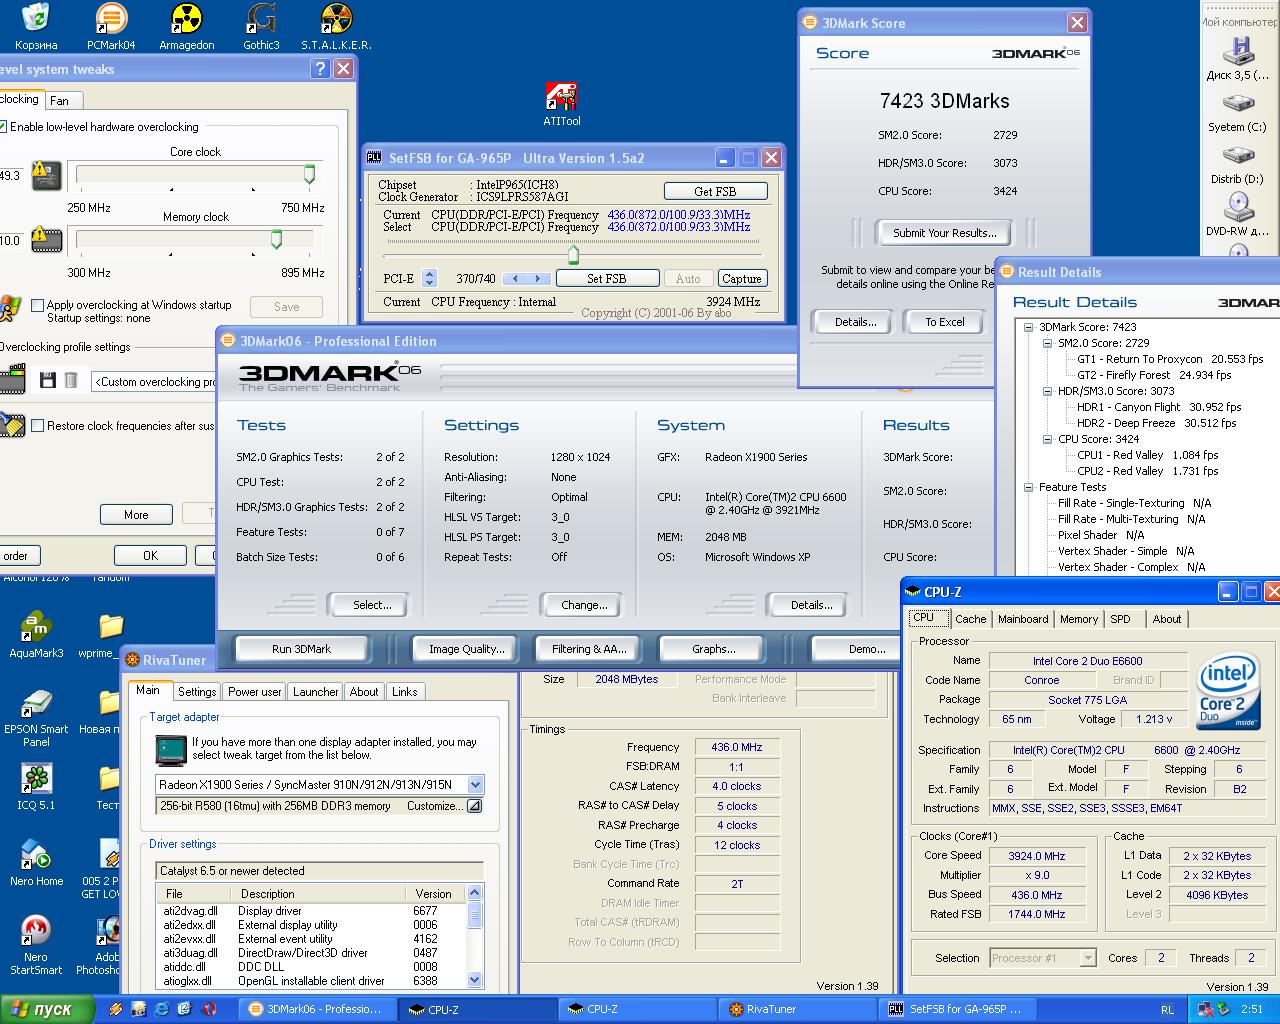Open the Syetem (C:) drive icon
The width and height of the screenshot is (1280, 1024).
tap(1239, 112)
